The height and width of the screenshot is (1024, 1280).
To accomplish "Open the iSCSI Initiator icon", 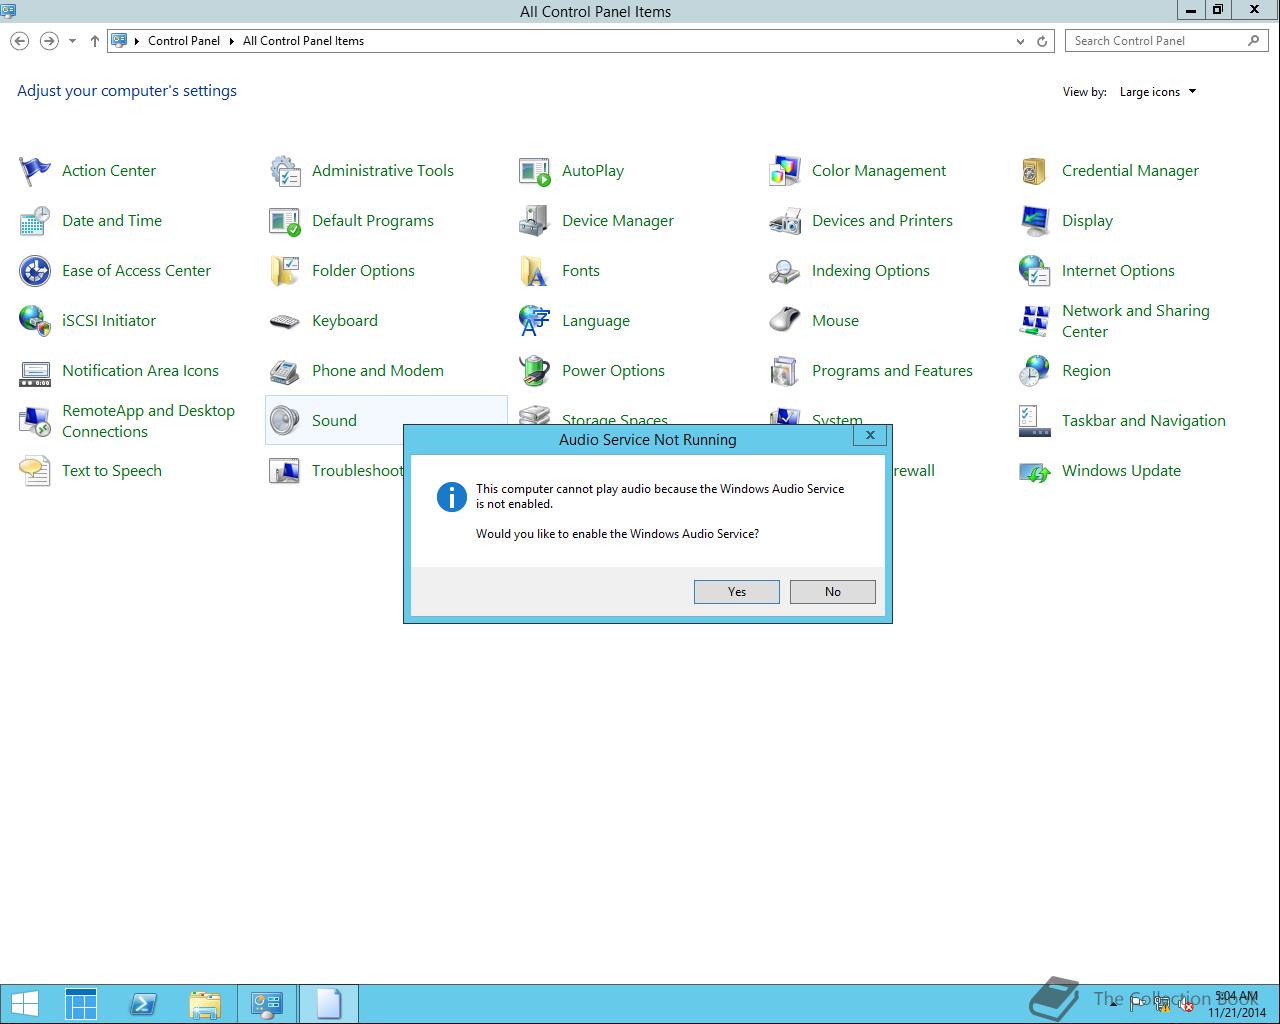I will 35,321.
